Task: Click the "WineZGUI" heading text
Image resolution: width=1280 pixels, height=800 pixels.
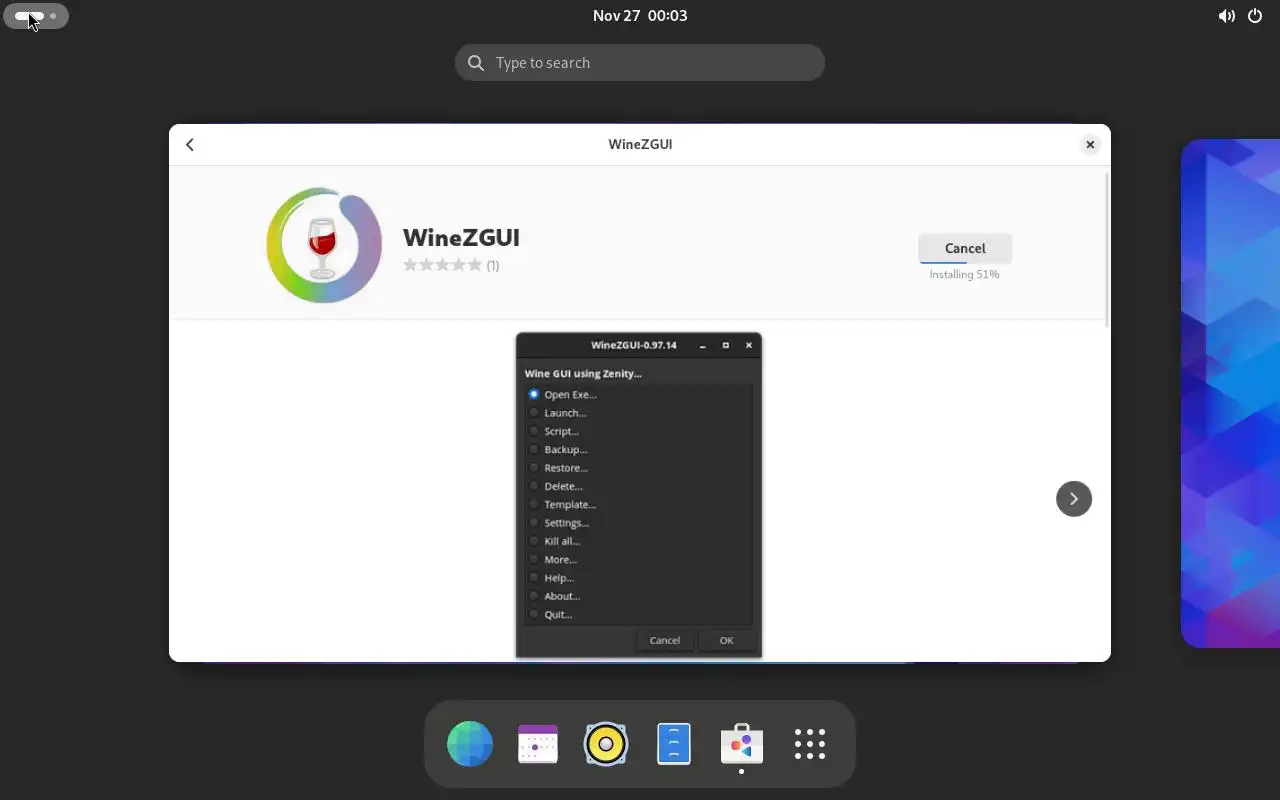Action: 461,238
